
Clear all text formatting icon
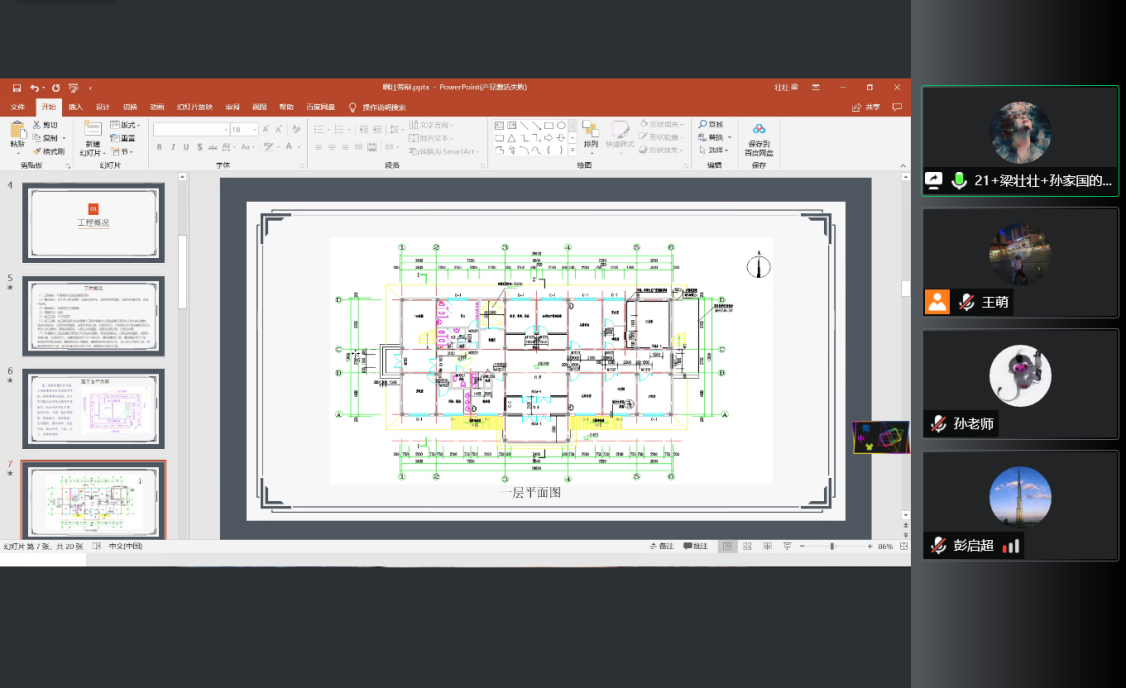click(x=296, y=129)
